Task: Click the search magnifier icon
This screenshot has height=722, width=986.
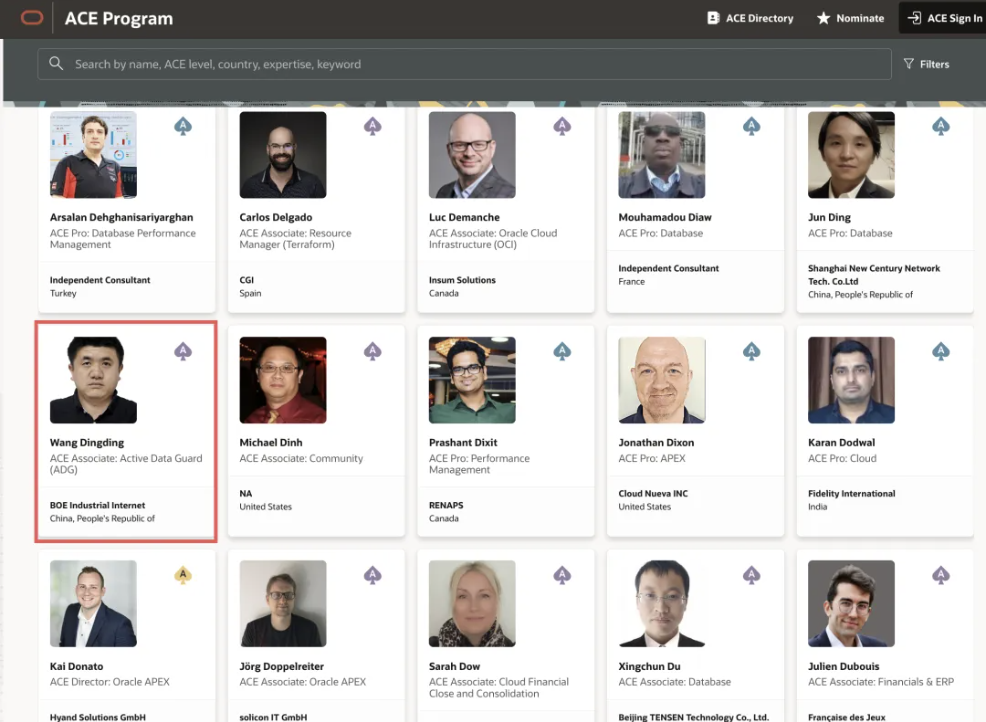Action: [56, 64]
